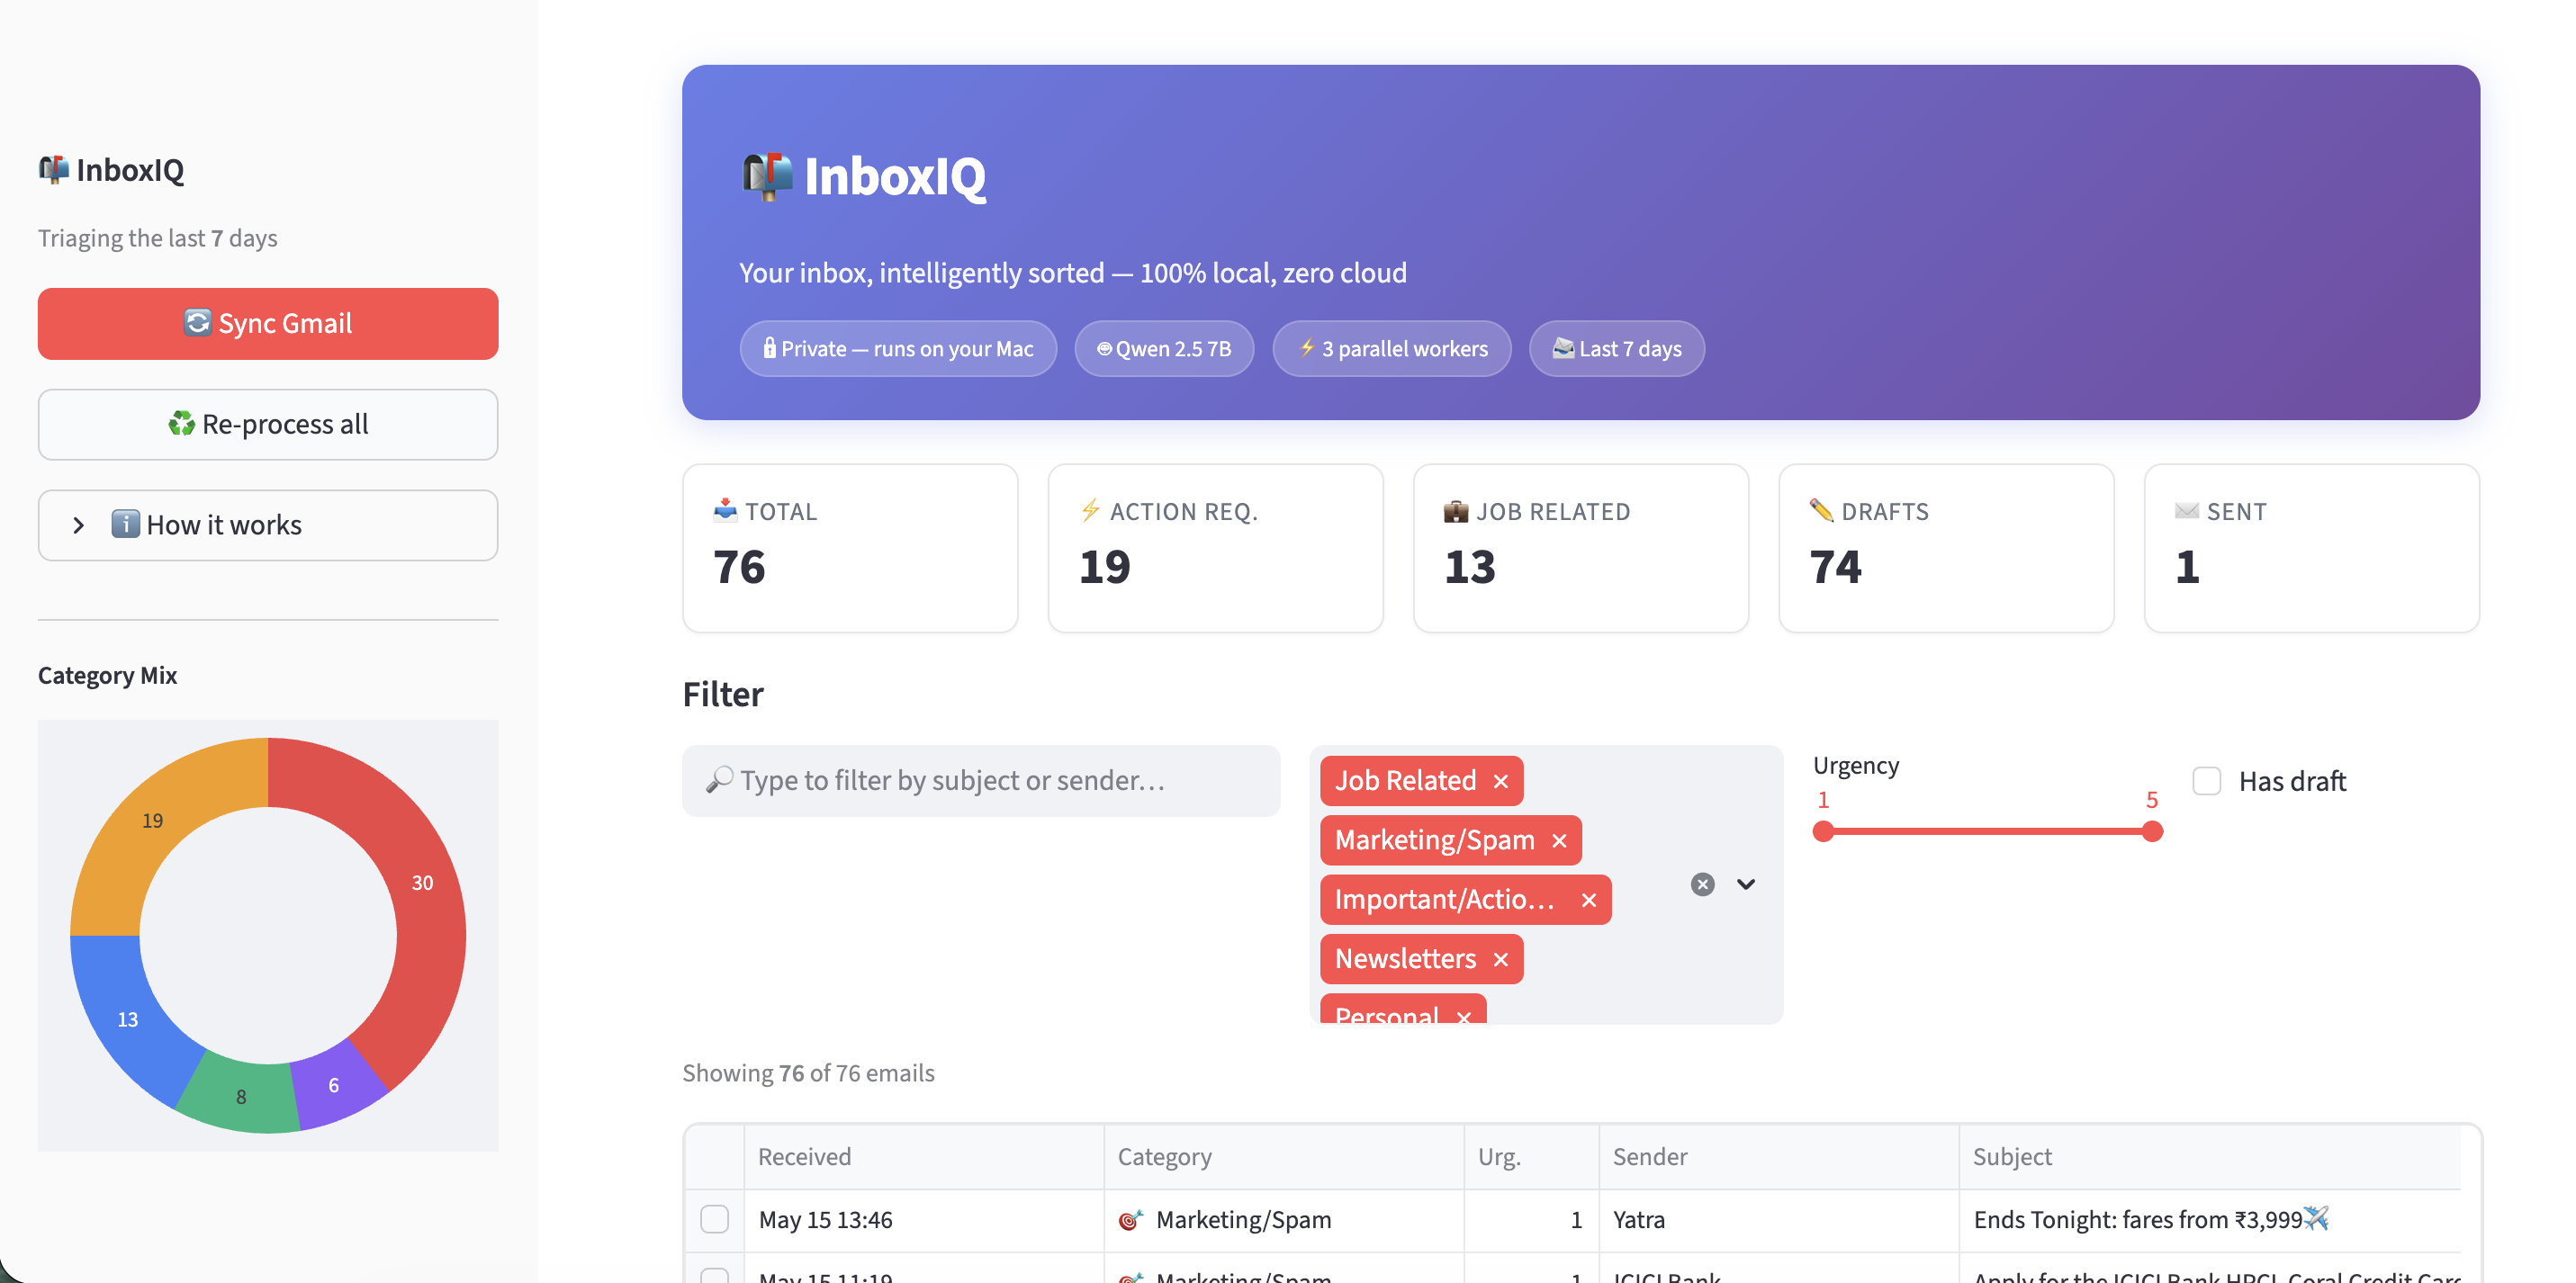Sort by the Sender column header
This screenshot has height=1283, width=2576.
(1778, 1156)
